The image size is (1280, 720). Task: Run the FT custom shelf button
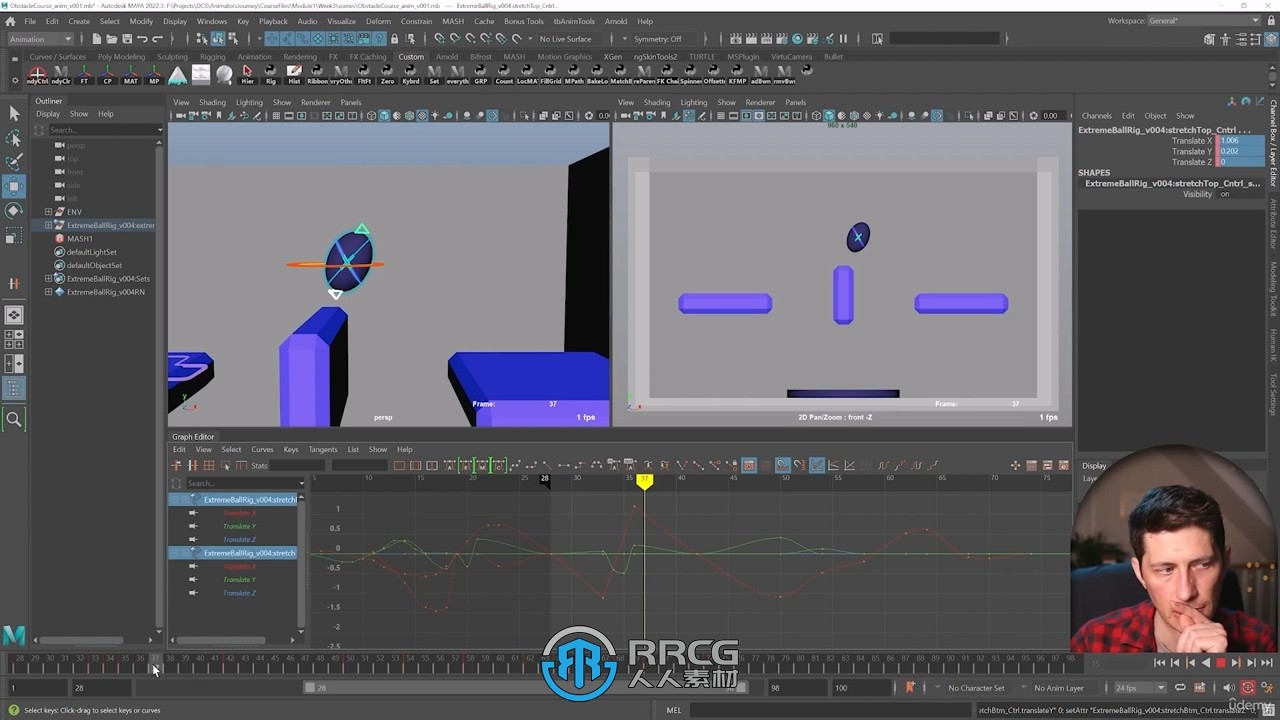[84, 75]
